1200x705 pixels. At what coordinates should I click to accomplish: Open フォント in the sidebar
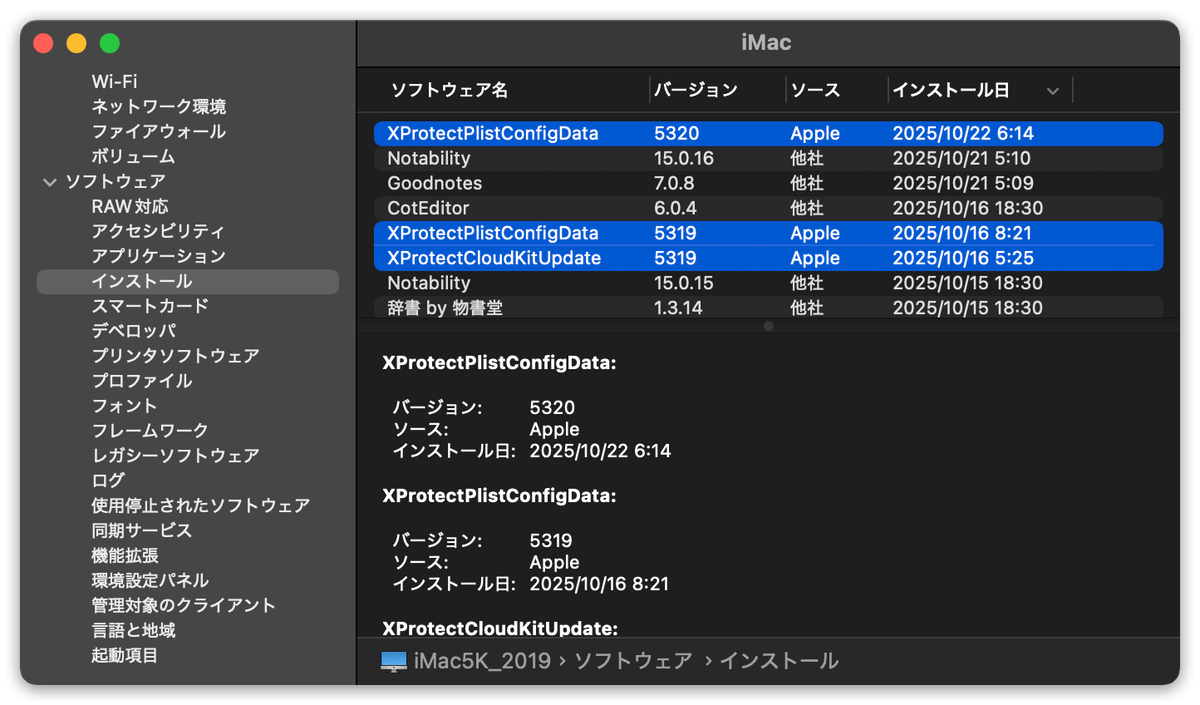[125, 406]
